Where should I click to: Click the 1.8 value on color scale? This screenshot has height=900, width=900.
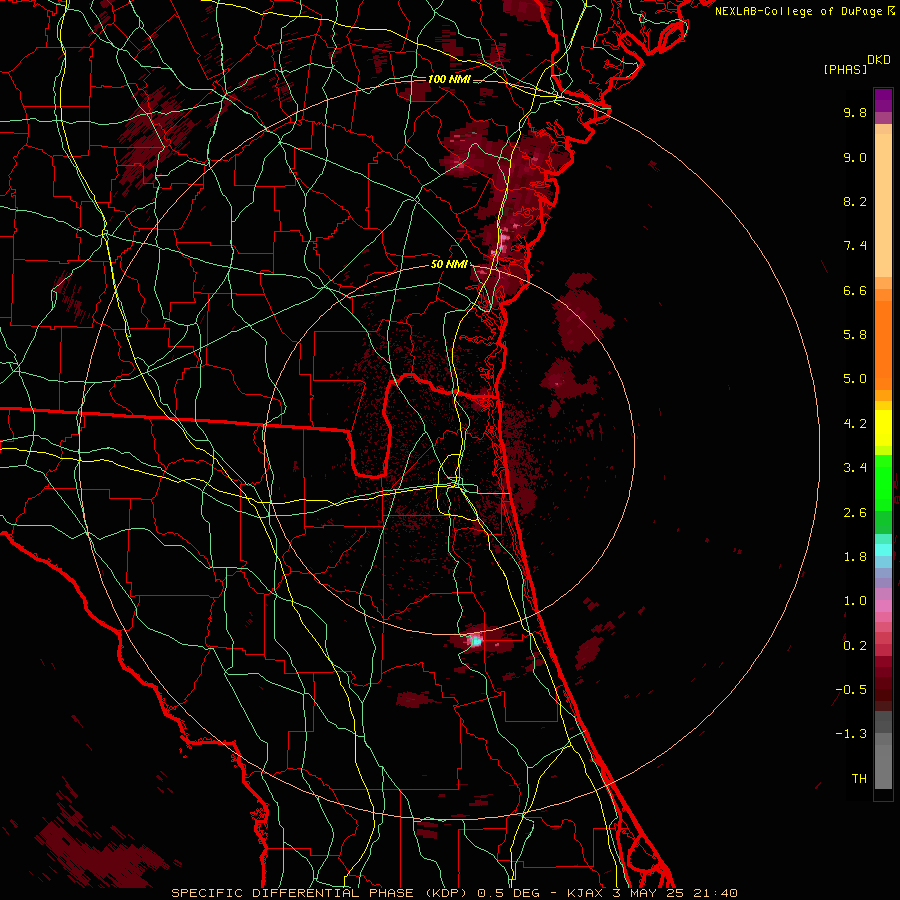(x=855, y=557)
